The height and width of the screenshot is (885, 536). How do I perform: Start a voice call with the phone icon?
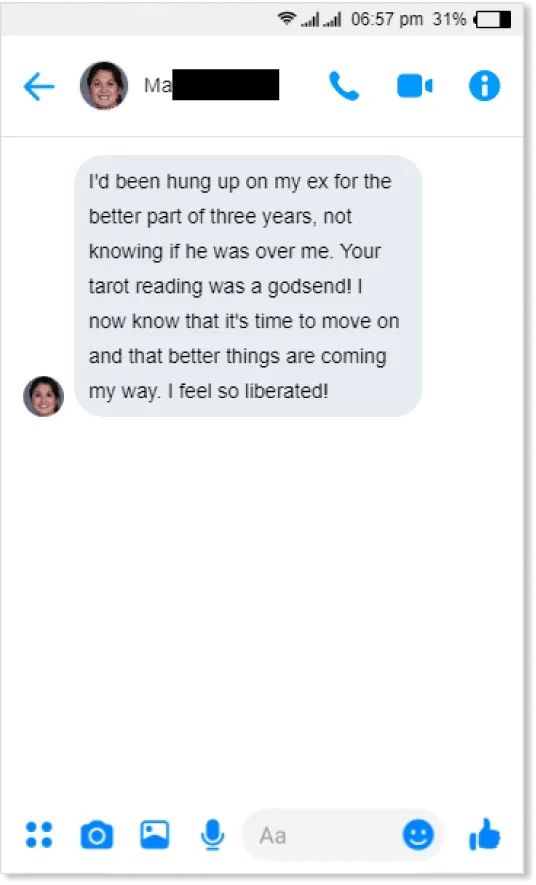click(344, 86)
